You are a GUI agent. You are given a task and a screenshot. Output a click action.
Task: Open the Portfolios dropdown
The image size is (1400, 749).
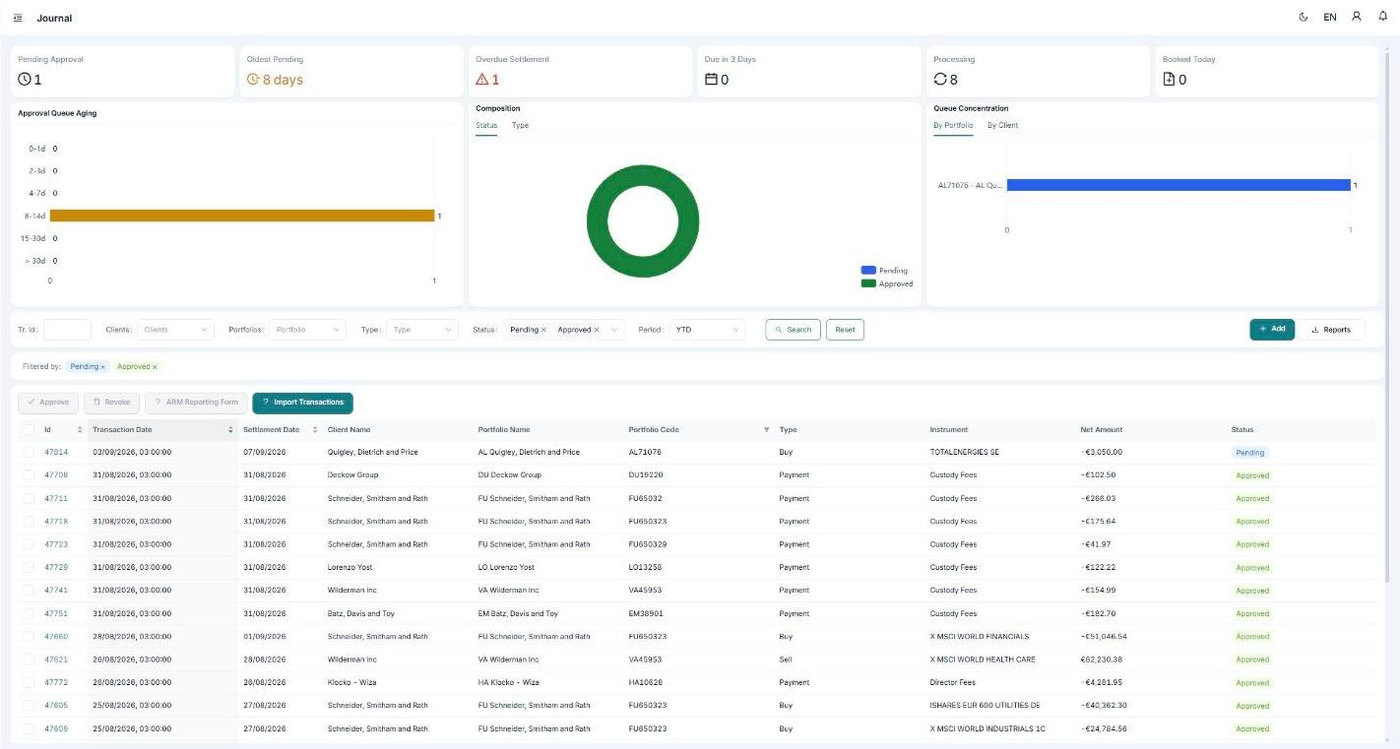[x=307, y=329]
